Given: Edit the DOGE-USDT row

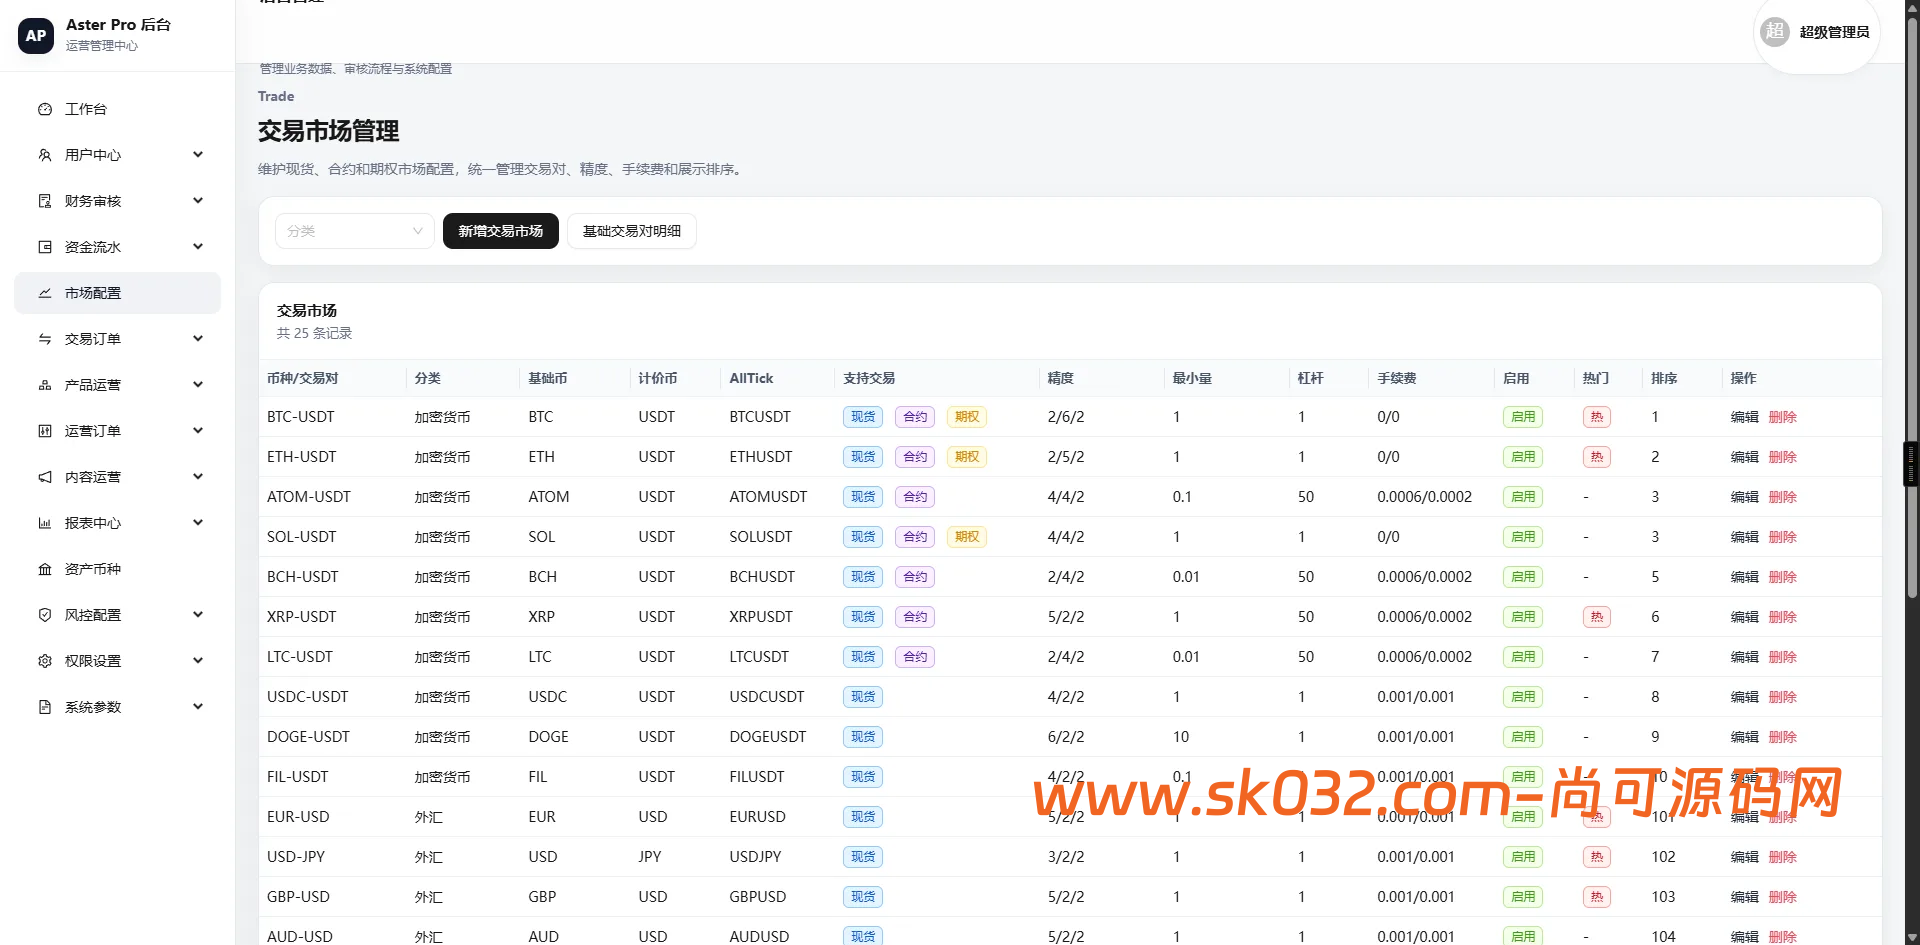Looking at the screenshot, I should pyautogui.click(x=1744, y=737).
